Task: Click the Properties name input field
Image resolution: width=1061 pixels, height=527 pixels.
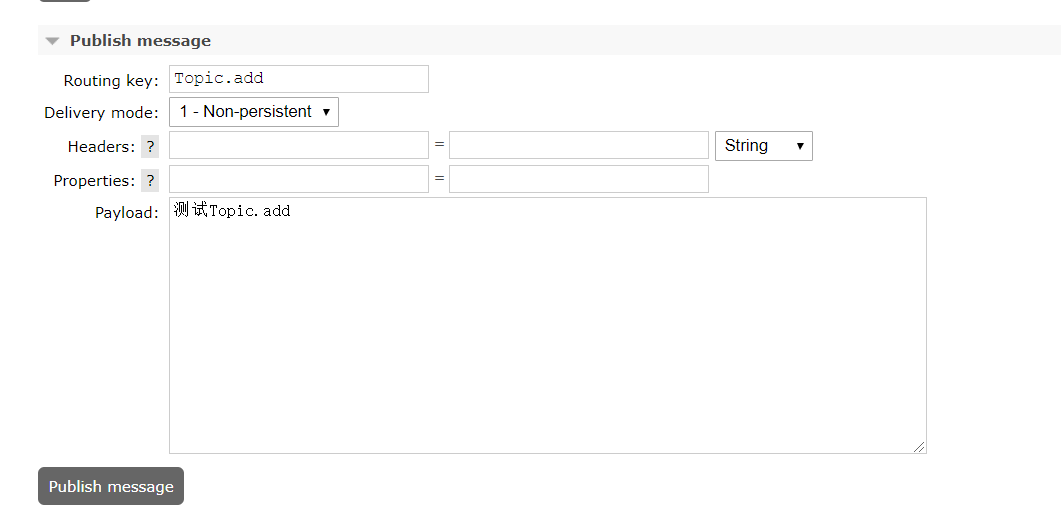Action: [298, 180]
